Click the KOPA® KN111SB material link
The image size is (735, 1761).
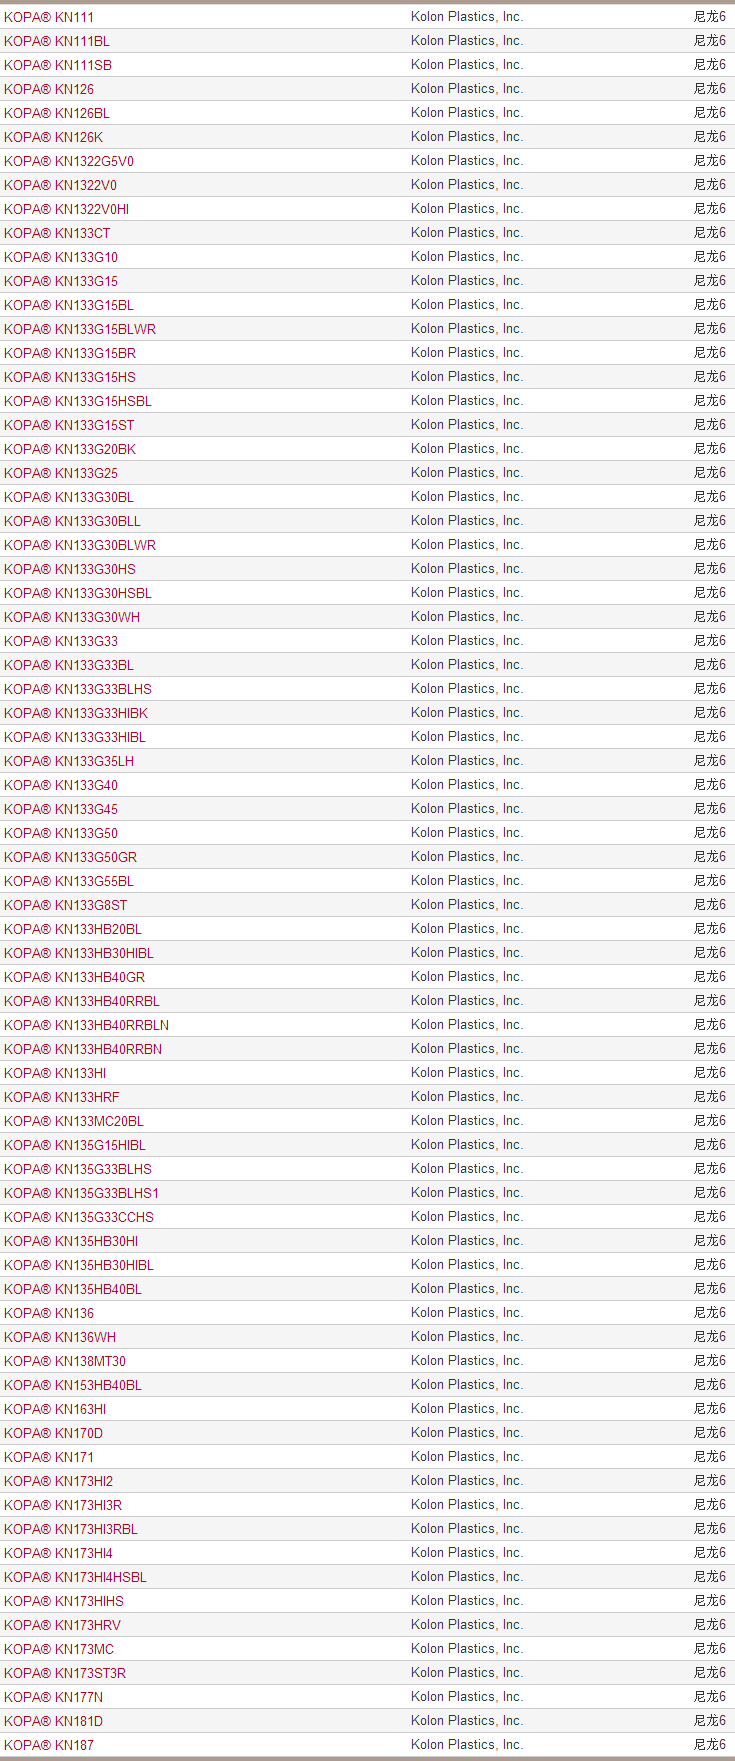point(58,65)
